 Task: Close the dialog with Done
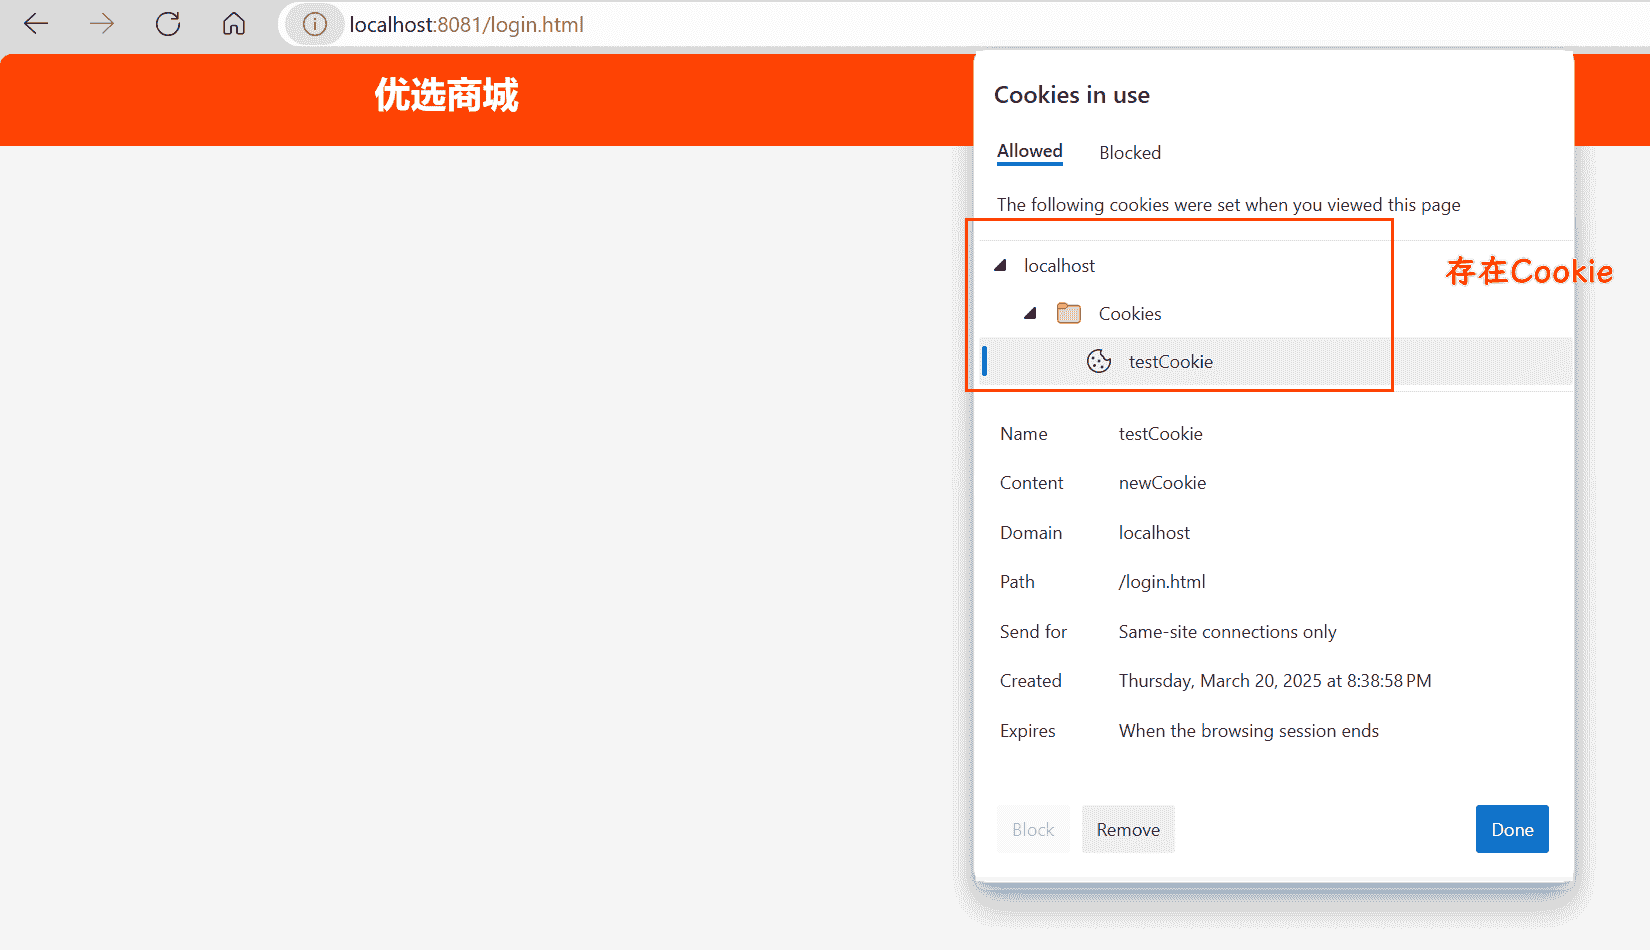pos(1512,829)
